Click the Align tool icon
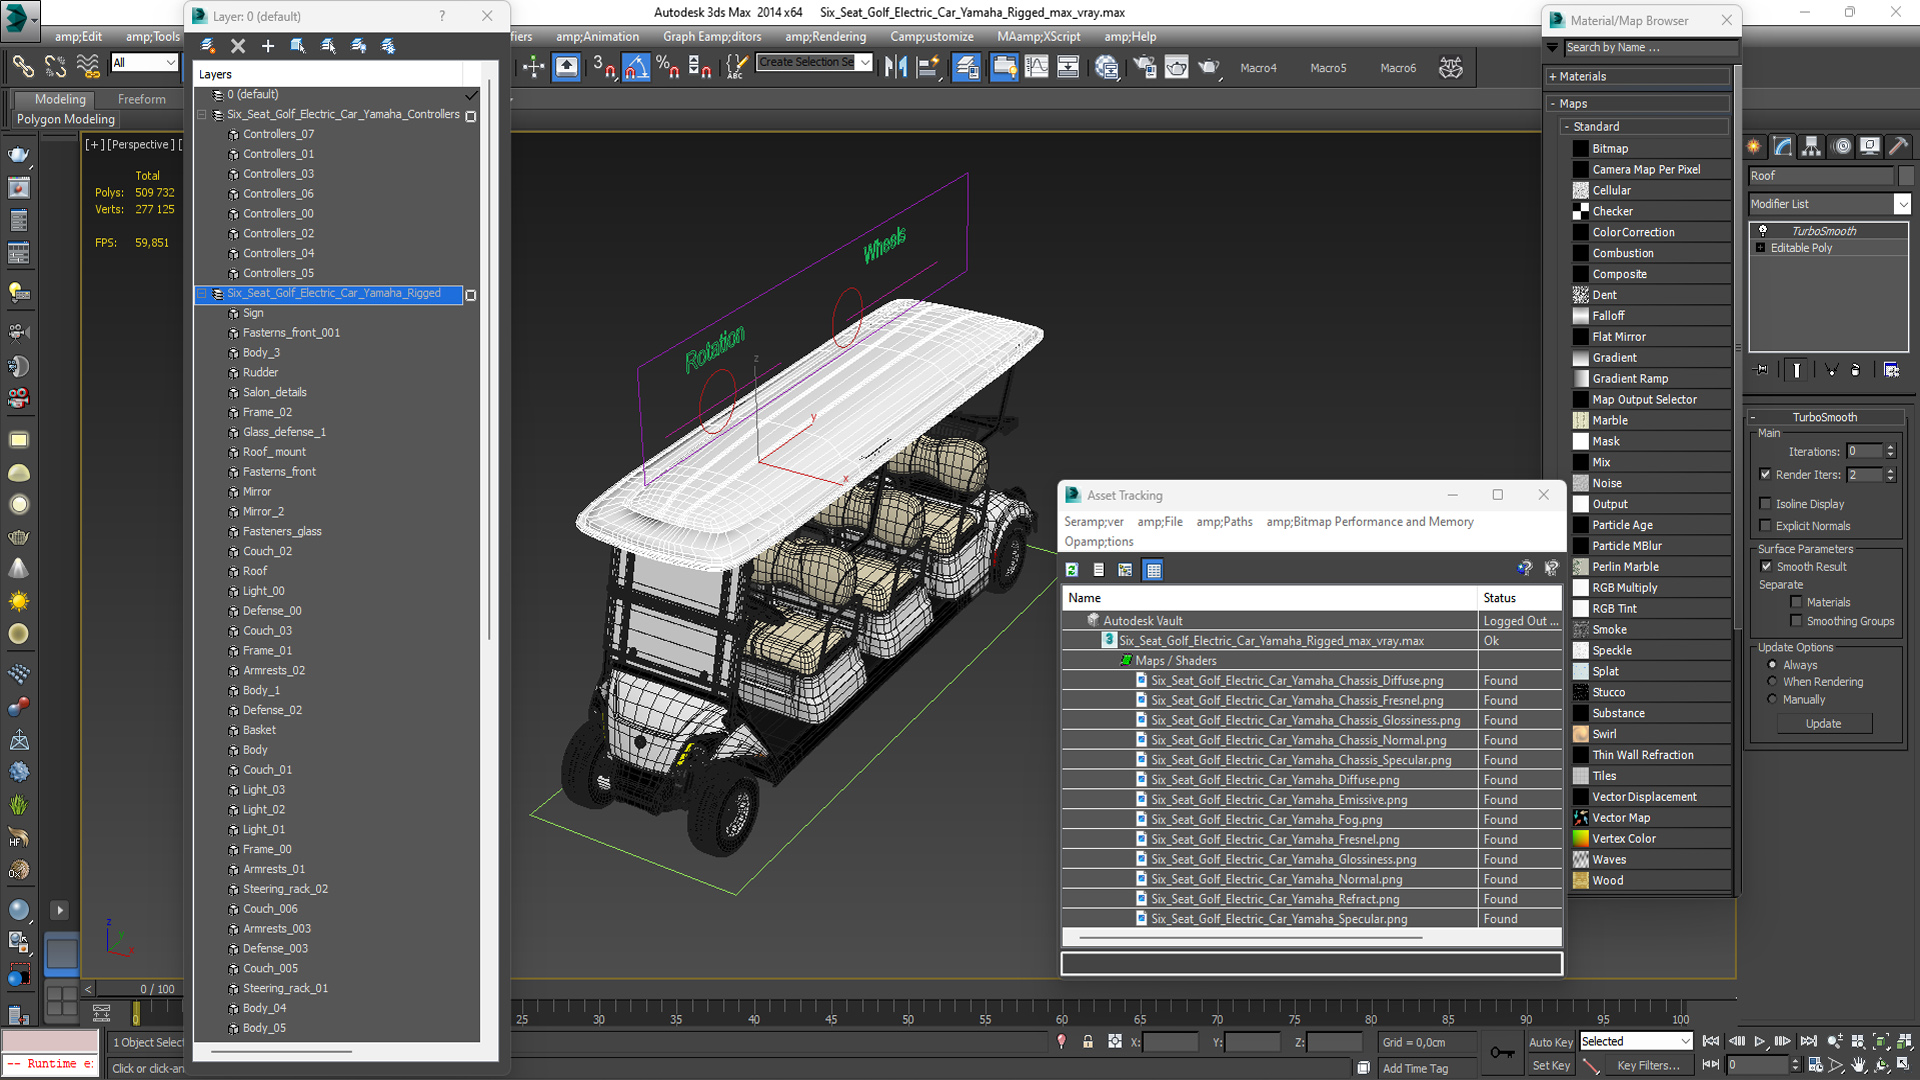 click(928, 67)
